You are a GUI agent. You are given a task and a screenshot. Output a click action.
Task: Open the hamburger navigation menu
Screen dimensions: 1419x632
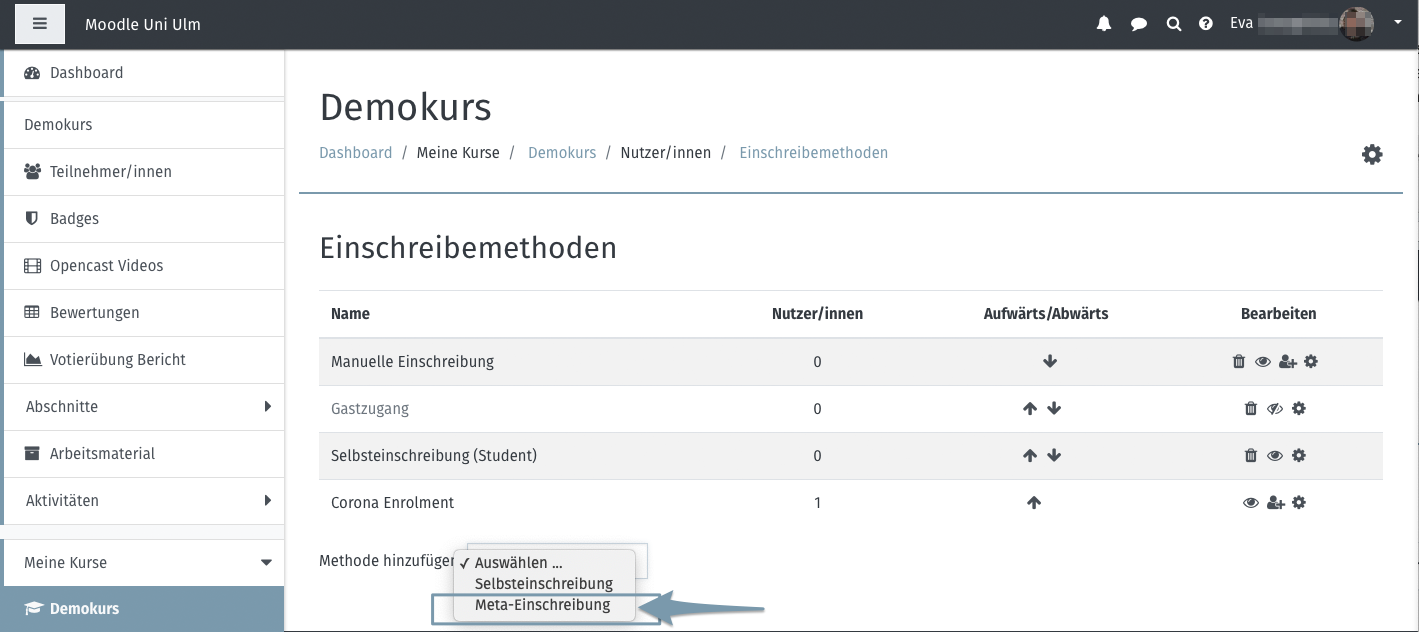[x=40, y=24]
